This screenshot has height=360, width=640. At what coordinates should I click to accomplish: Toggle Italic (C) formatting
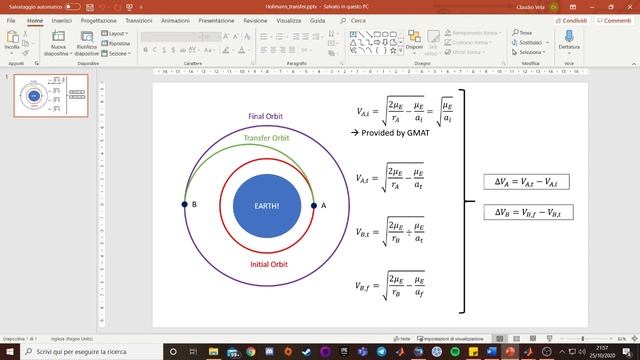pyautogui.click(x=155, y=50)
